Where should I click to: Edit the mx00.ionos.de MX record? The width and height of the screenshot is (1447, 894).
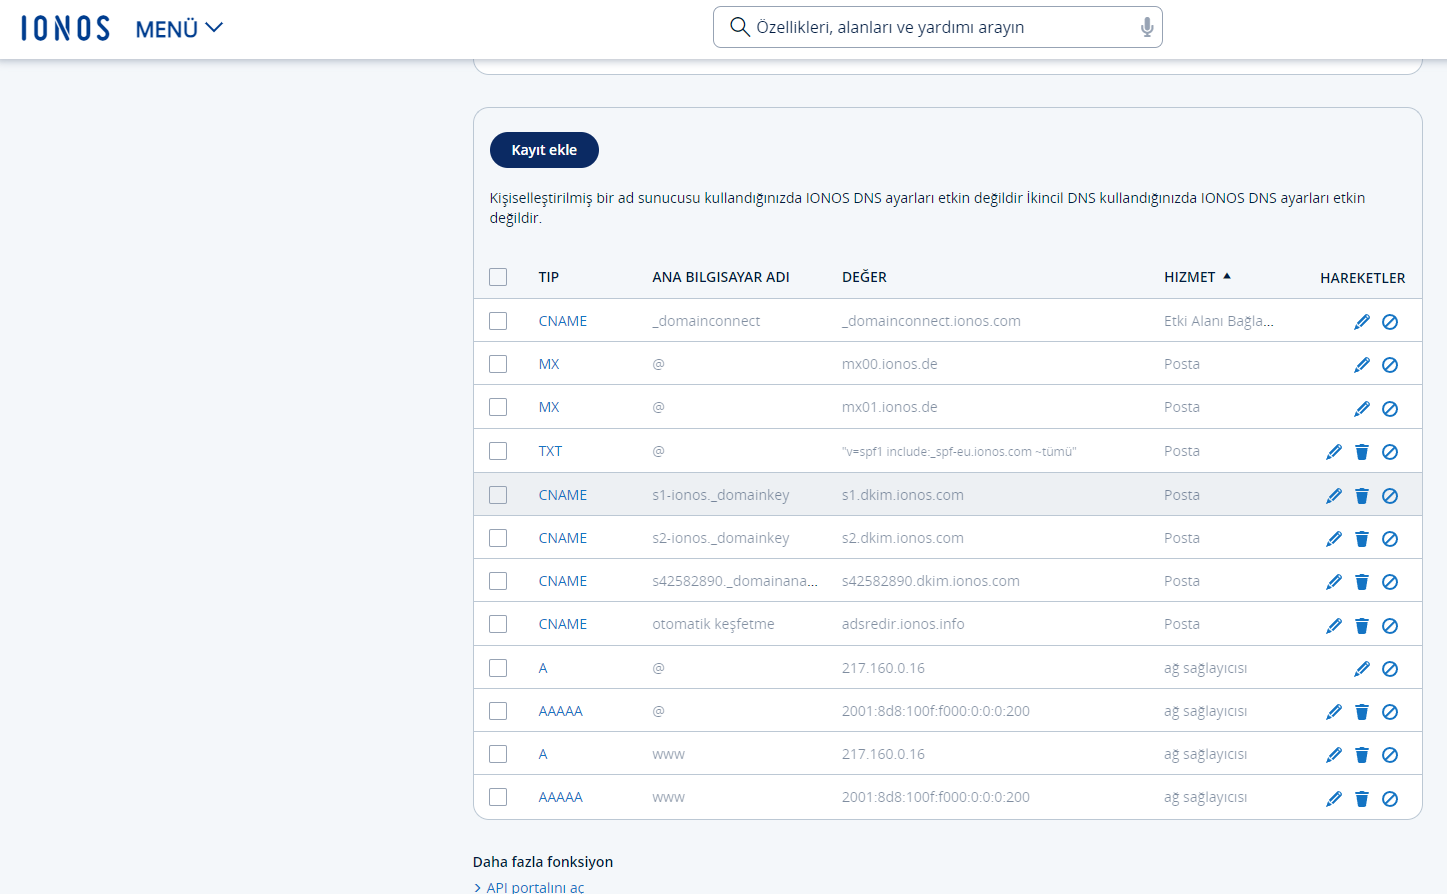[1361, 364]
